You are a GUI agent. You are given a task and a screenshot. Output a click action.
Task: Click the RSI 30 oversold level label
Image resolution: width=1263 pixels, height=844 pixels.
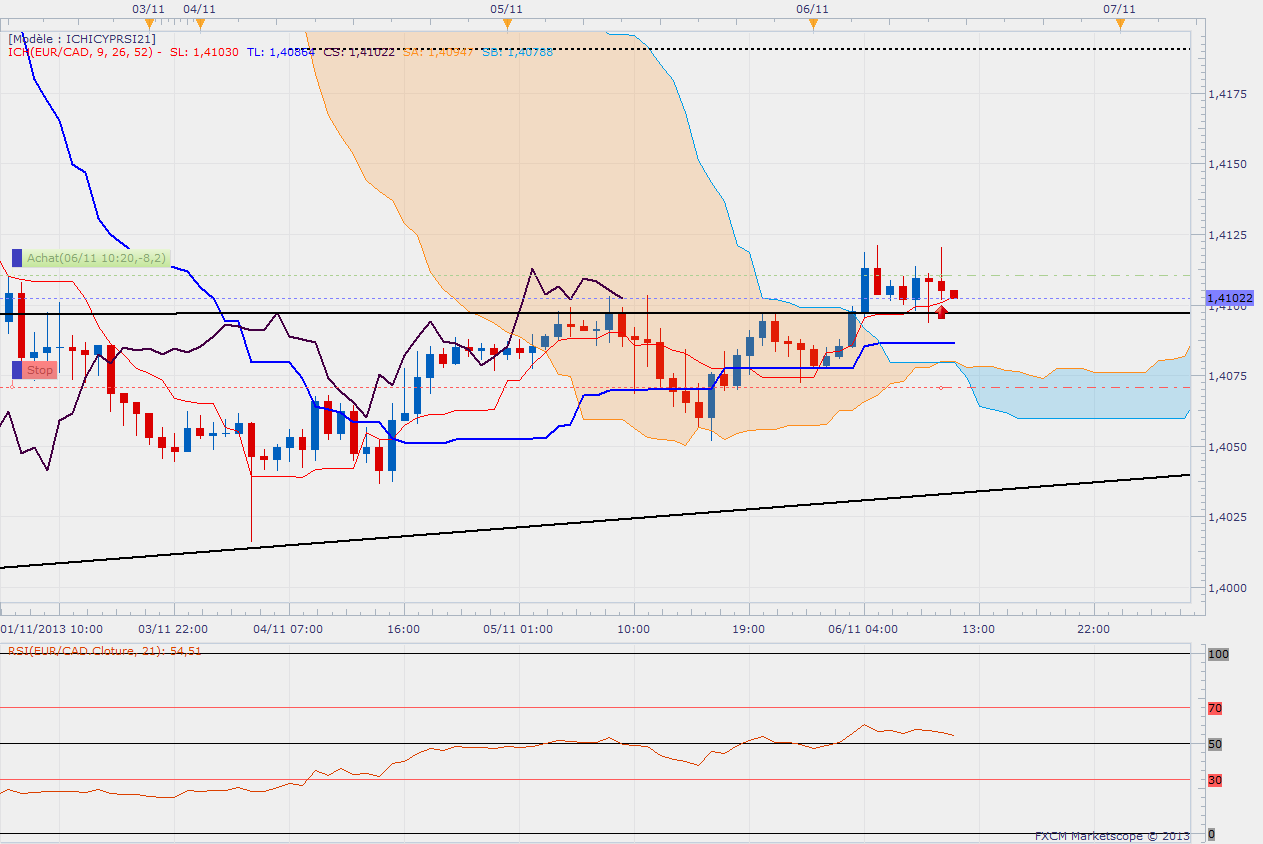pos(1215,780)
